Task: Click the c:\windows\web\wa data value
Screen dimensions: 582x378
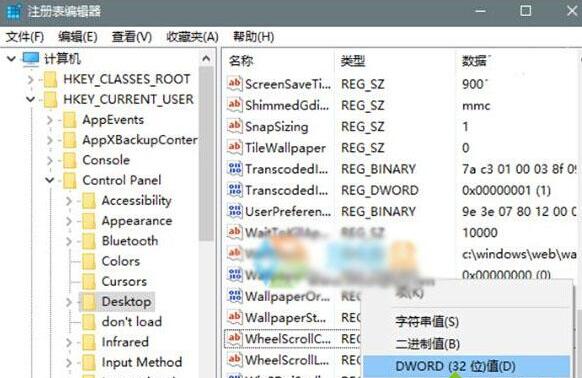Action: [x=519, y=254]
